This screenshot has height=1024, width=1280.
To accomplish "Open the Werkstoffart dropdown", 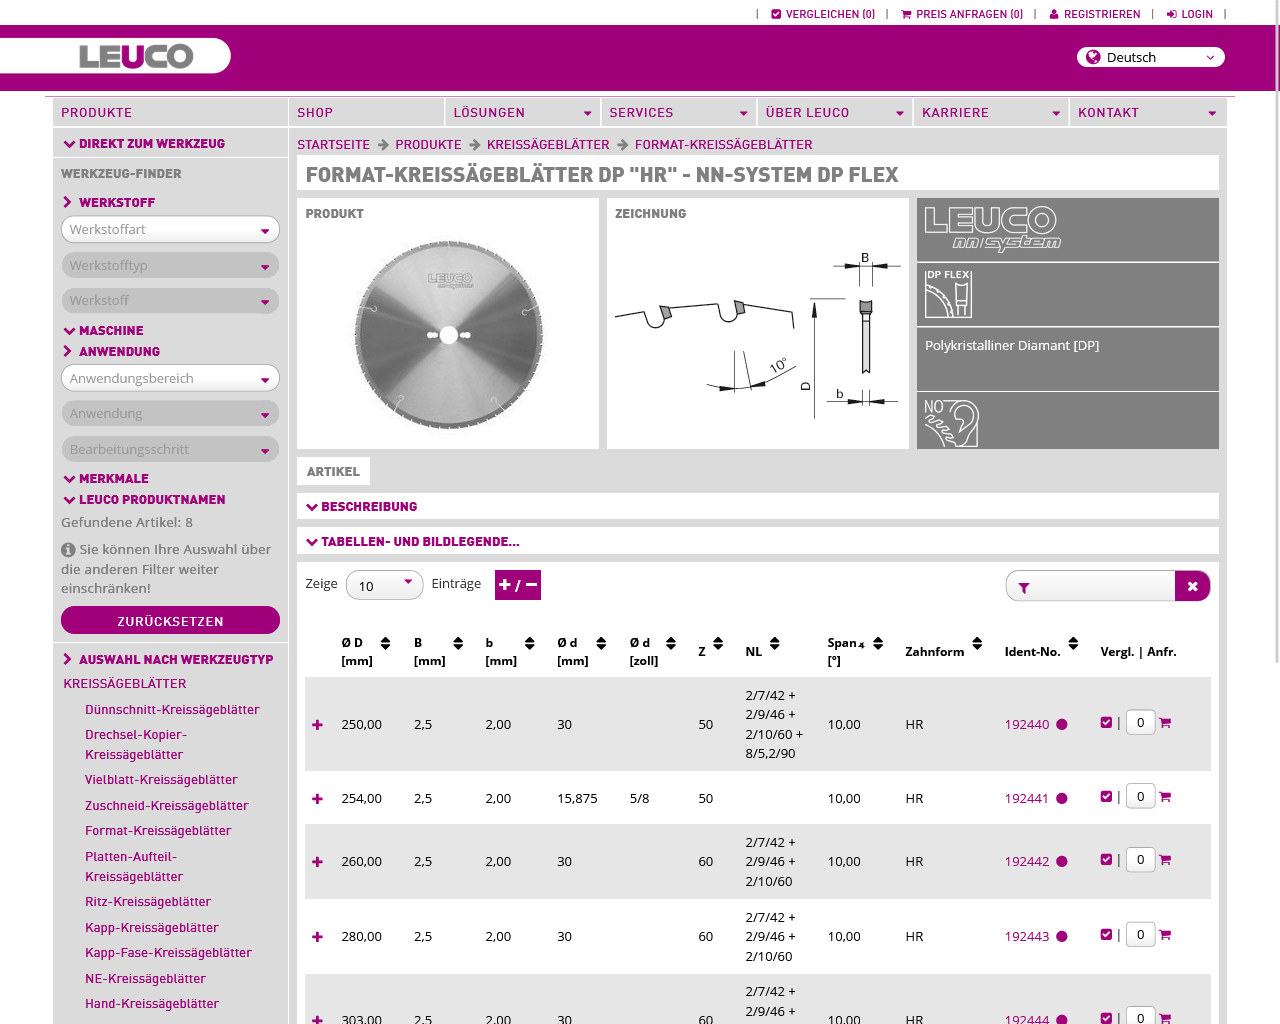I will click(x=170, y=230).
